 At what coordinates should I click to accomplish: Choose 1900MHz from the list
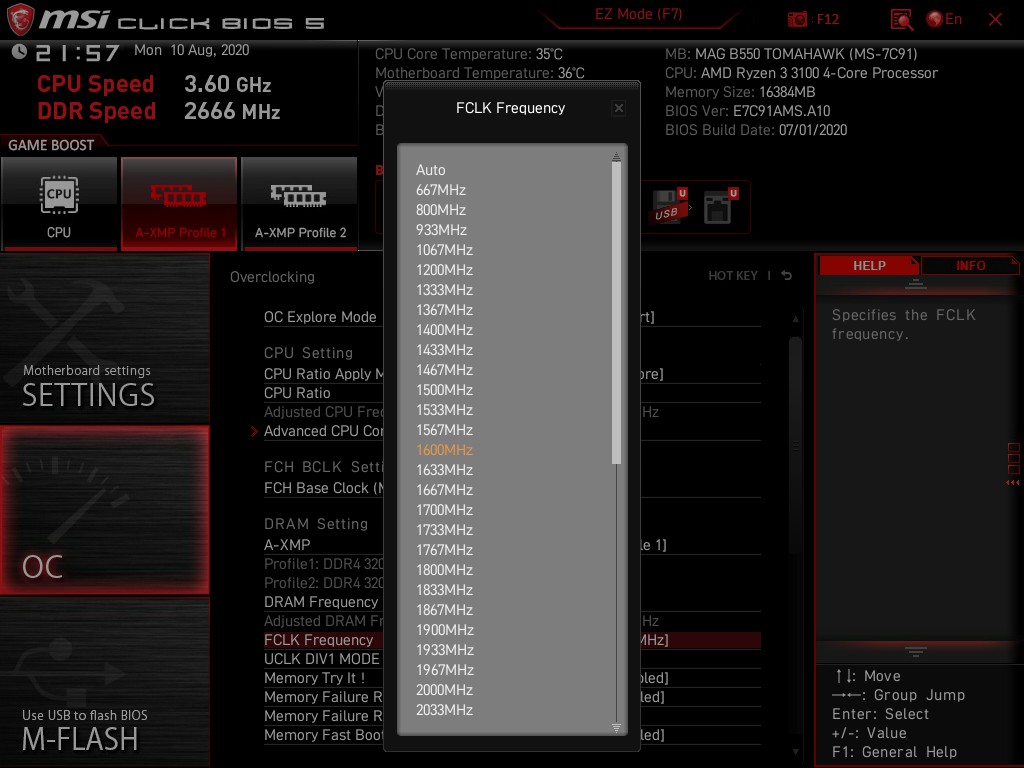(x=444, y=630)
